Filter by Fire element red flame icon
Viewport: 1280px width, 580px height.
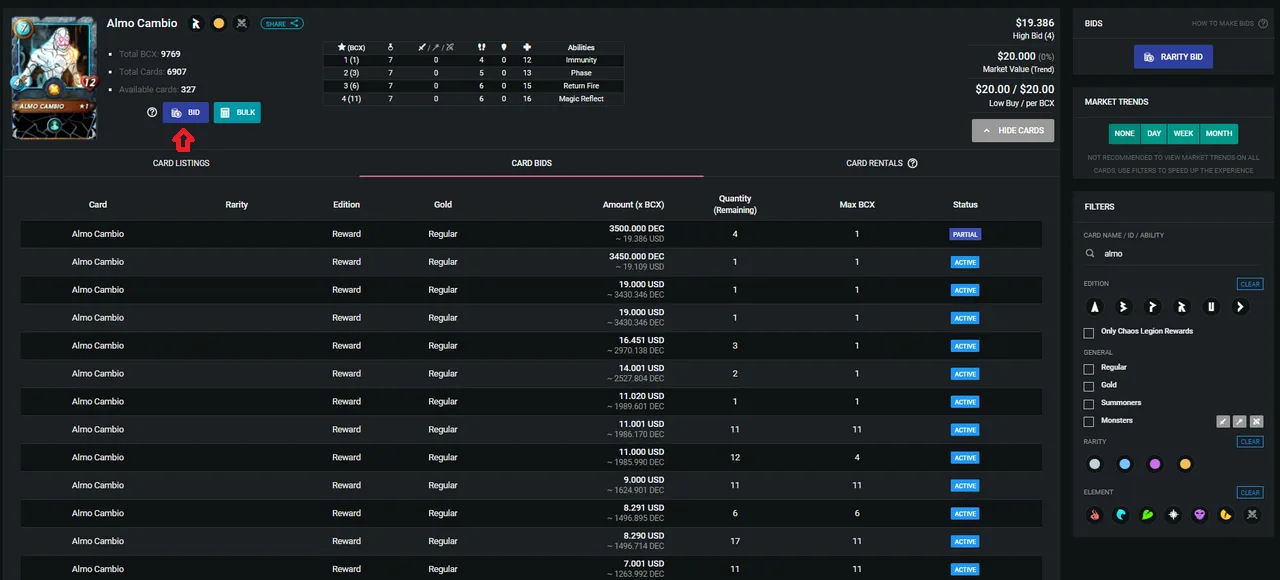(1095, 515)
